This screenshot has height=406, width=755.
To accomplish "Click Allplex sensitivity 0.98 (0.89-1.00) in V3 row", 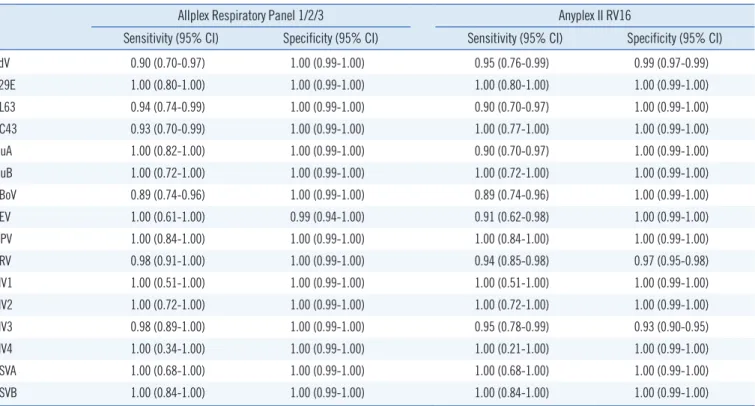I will 168,327.
